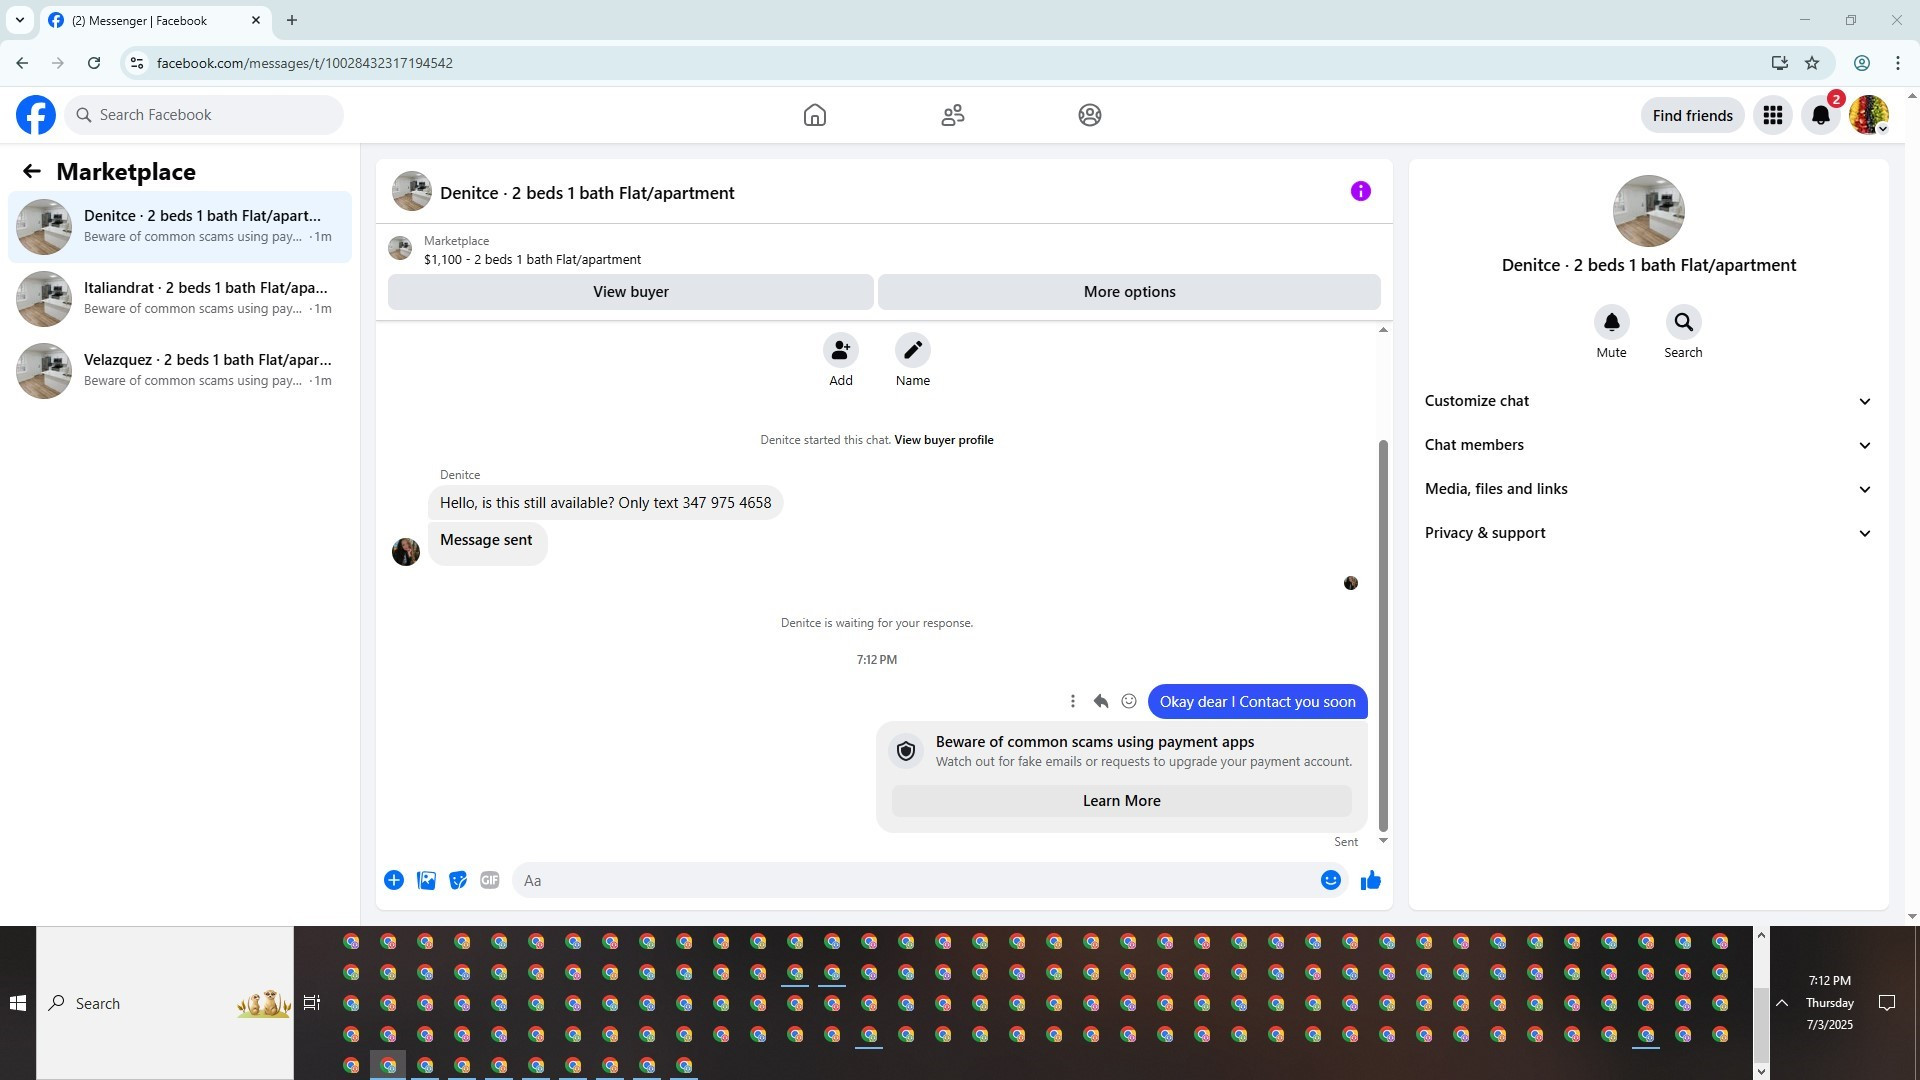1920x1080 pixels.
Task: Open the emoji picker in message box
Action: [x=1330, y=880]
